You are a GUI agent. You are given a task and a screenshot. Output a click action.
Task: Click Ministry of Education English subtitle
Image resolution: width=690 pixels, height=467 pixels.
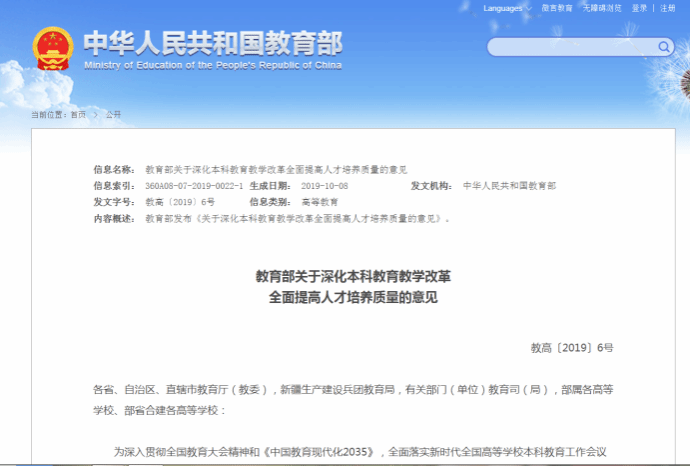213,65
